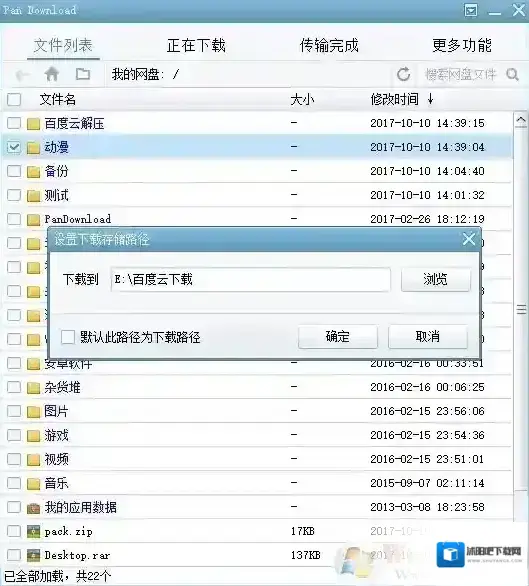Screen dimensions: 529x586
Task: Check the 音乐 row checkbox
Action: (14, 483)
